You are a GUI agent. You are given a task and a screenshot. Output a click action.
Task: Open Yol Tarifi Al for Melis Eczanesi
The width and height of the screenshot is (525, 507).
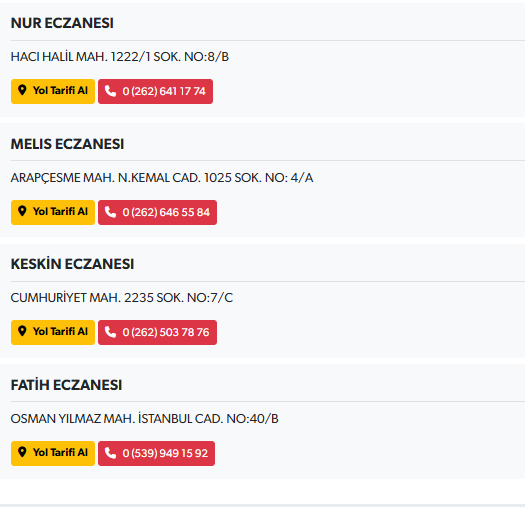pyautogui.click(x=53, y=212)
